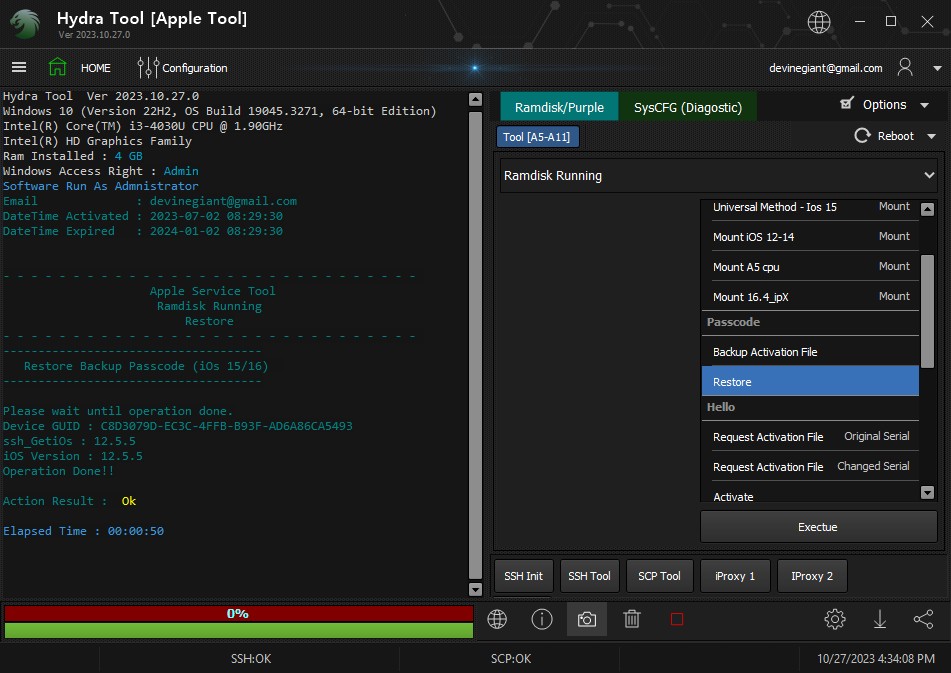Click HOME label in menu bar
Viewport: 951px width, 673px height.
[x=96, y=68]
